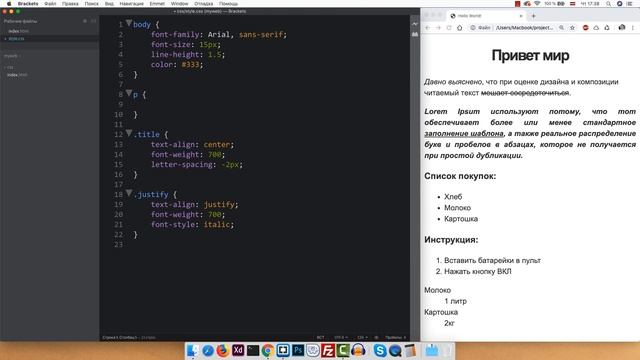
Task: Click the #333 color value
Action: pyautogui.click(x=190, y=64)
